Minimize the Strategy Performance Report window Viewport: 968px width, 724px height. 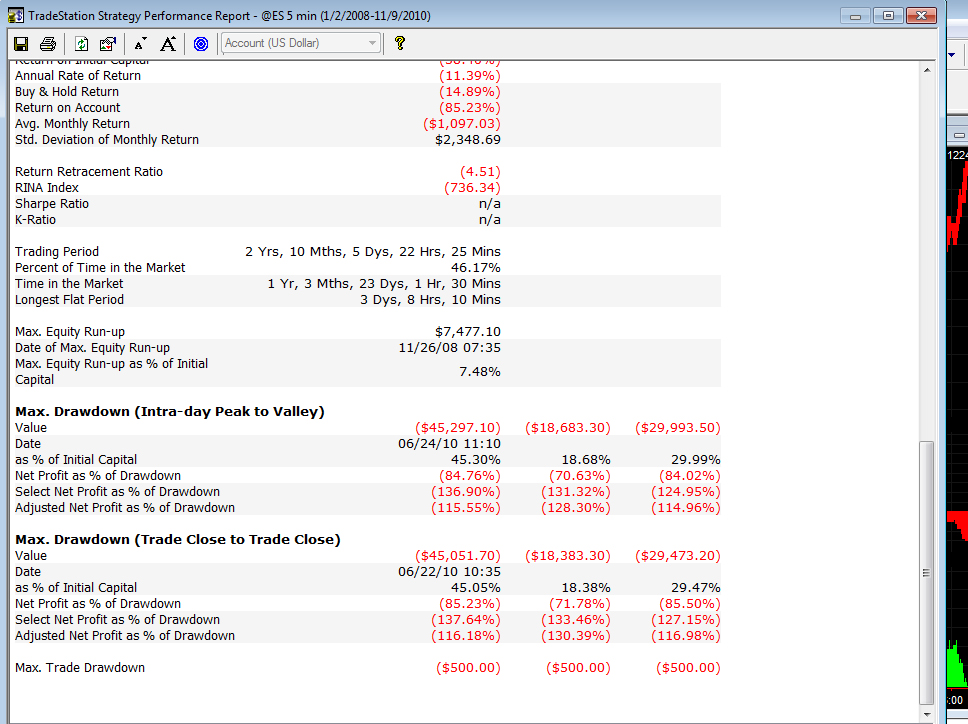[x=856, y=15]
